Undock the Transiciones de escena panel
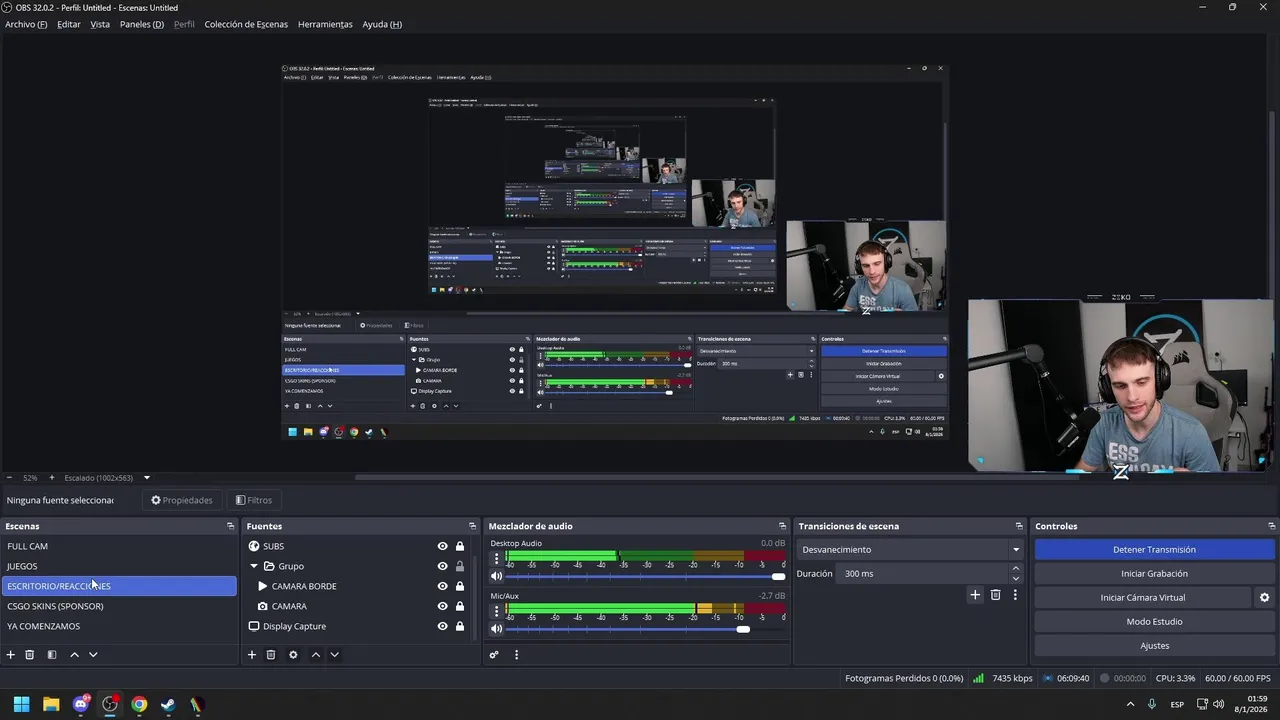The height and width of the screenshot is (720, 1280). (1019, 526)
